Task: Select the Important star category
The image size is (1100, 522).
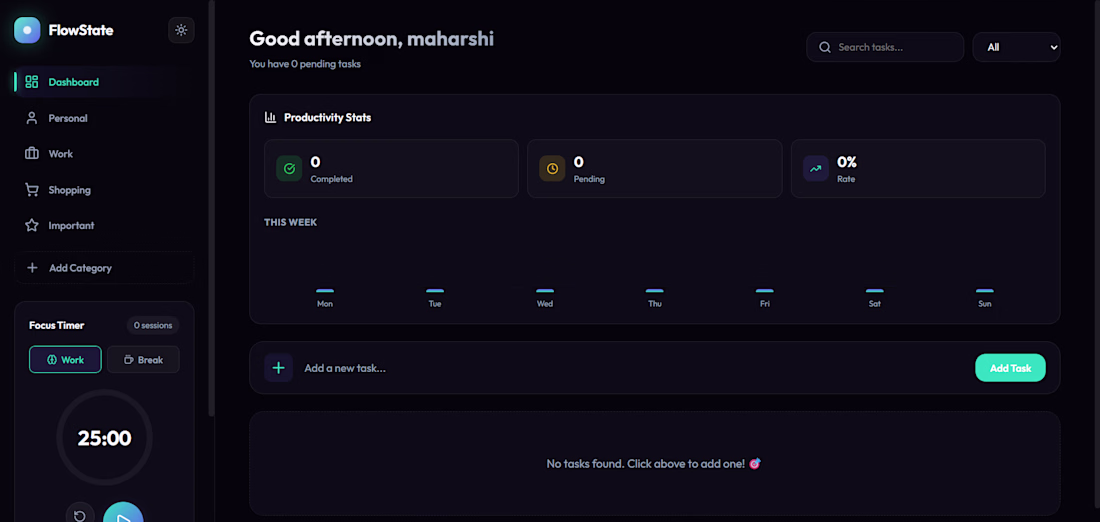Action: coord(71,226)
